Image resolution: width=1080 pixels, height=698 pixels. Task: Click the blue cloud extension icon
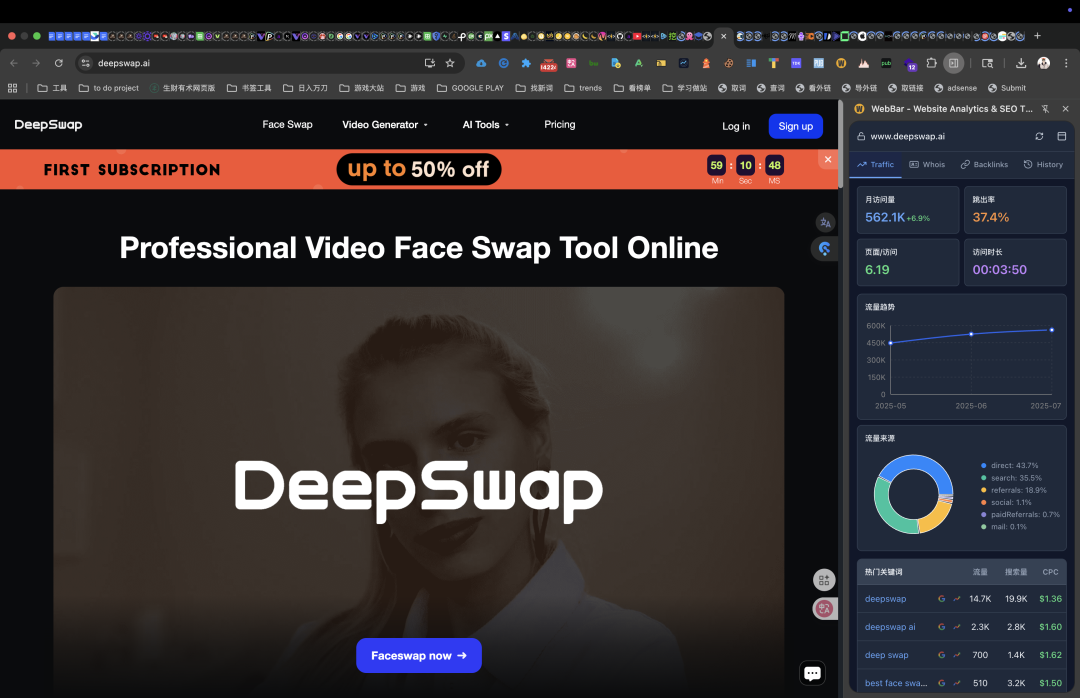coord(481,63)
